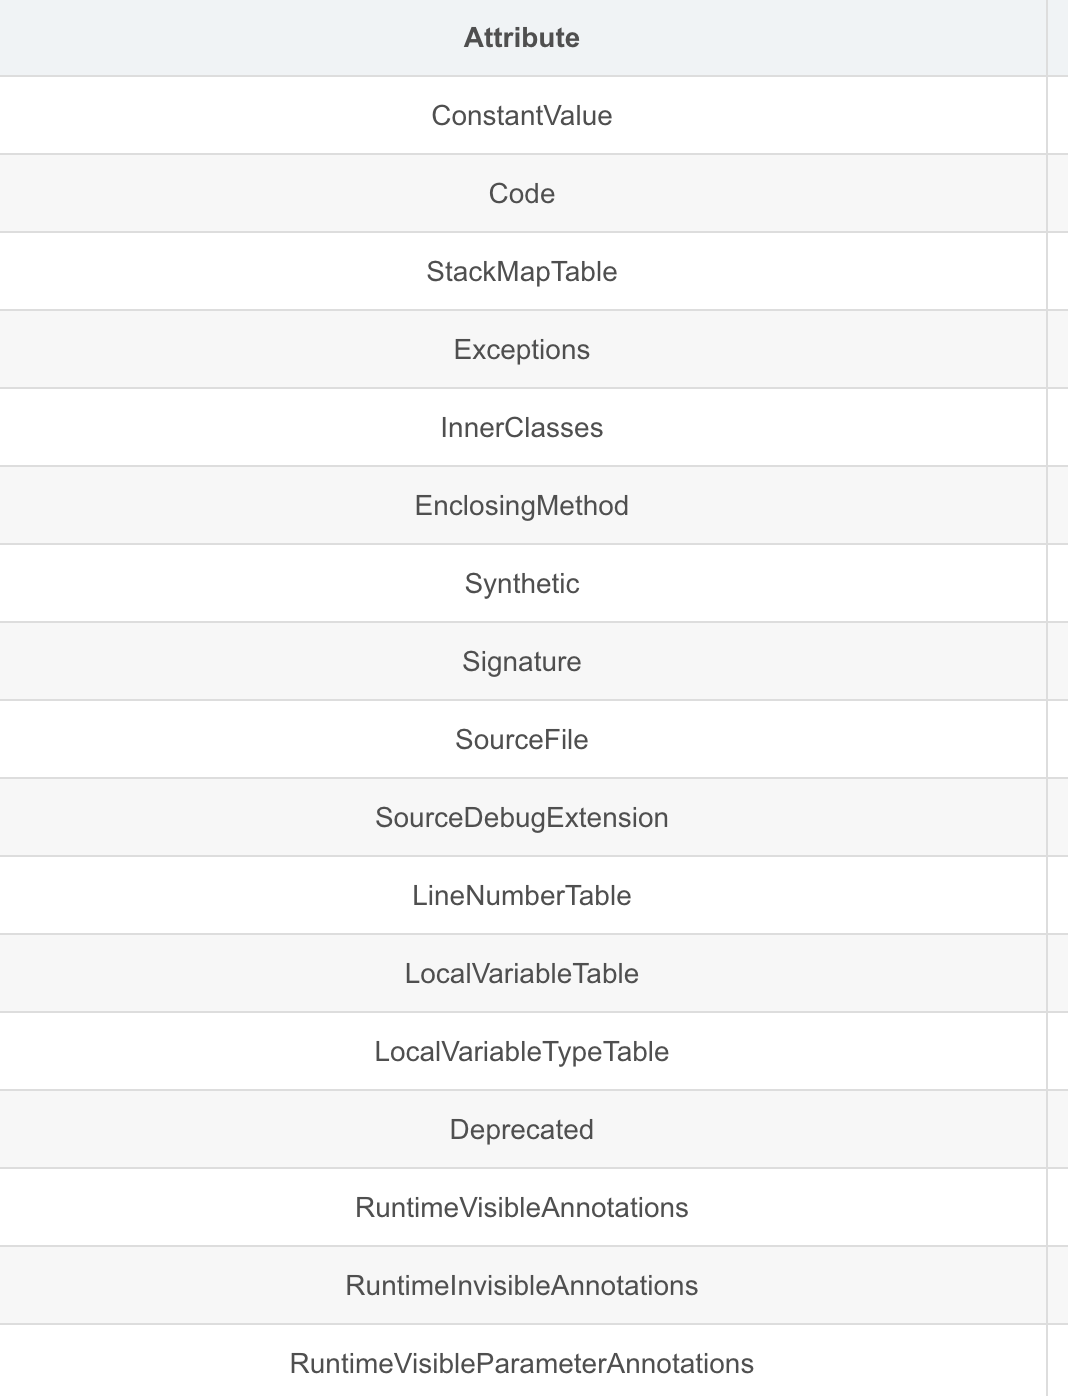Click the Deprecated attribute cell
Viewport: 1068px width, 1396px height.
[521, 1130]
